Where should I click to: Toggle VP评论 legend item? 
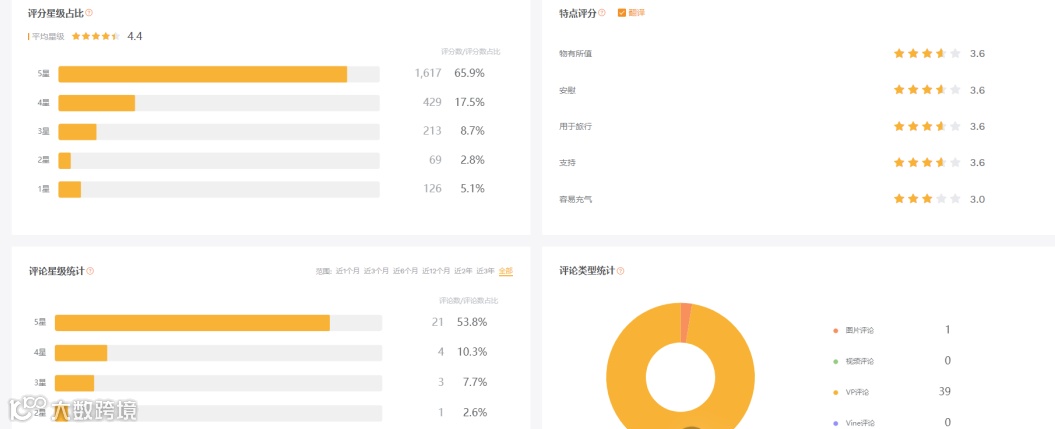tap(852, 392)
